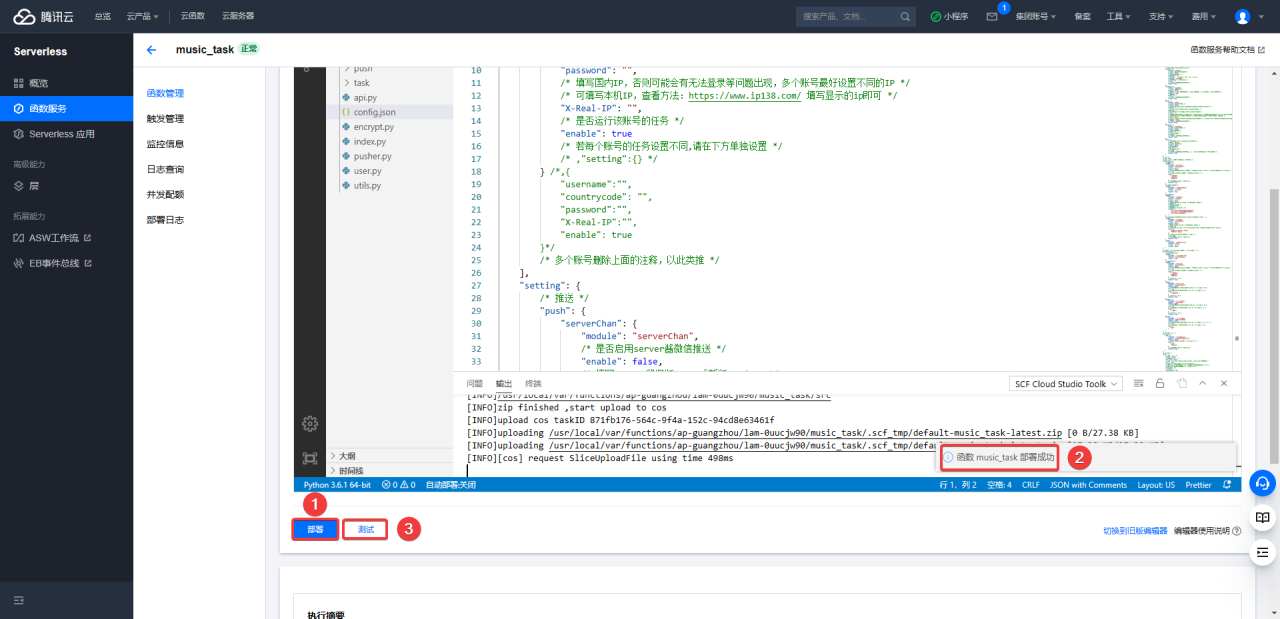The height and width of the screenshot is (619, 1280).
Task: Open the blue customer support headset icon
Action: [x=1262, y=483]
